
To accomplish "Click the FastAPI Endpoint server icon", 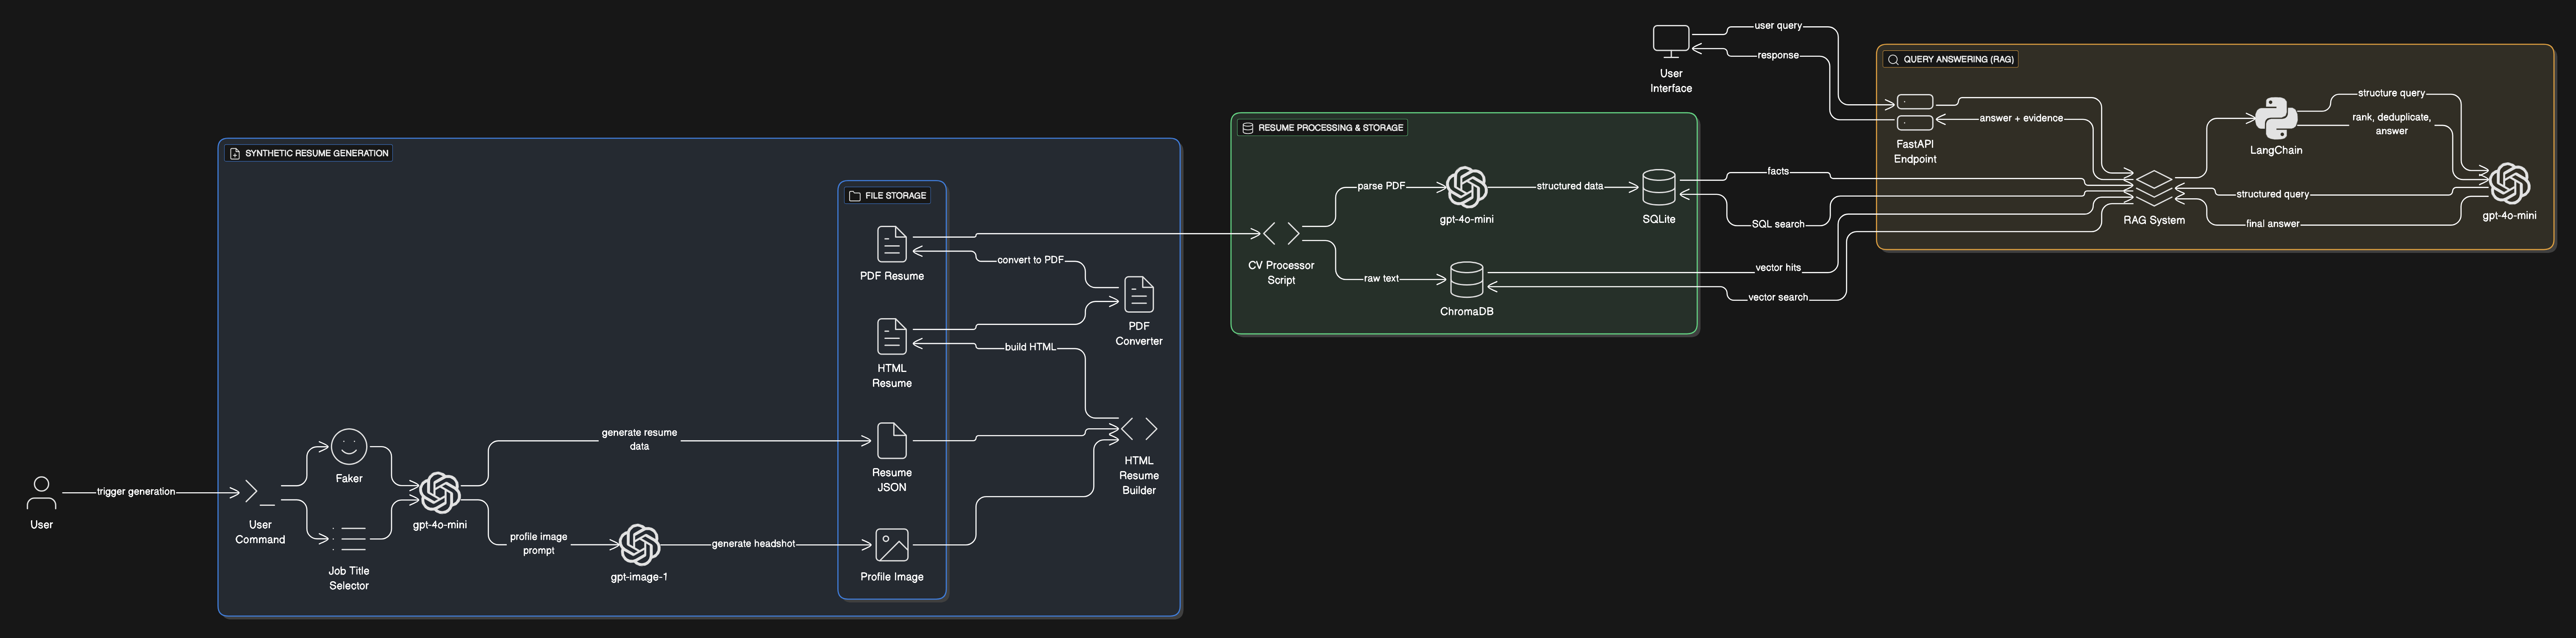I will (1914, 112).
